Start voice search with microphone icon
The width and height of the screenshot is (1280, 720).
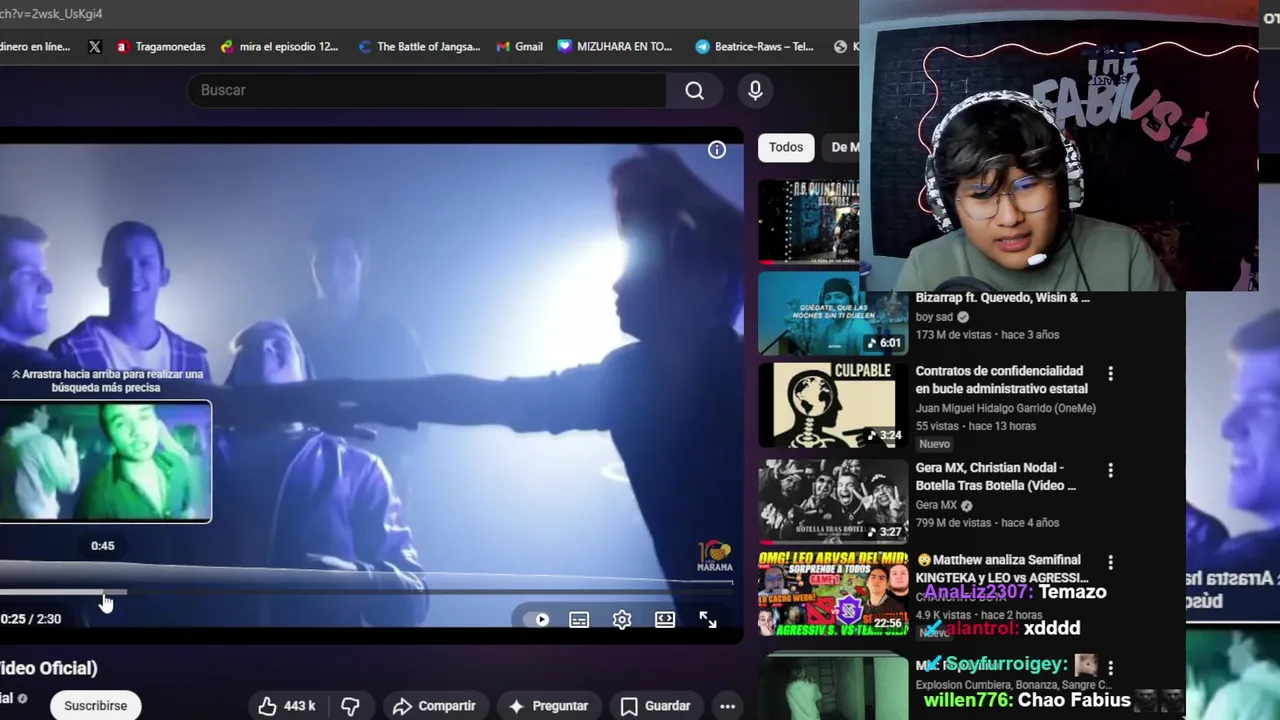click(755, 90)
